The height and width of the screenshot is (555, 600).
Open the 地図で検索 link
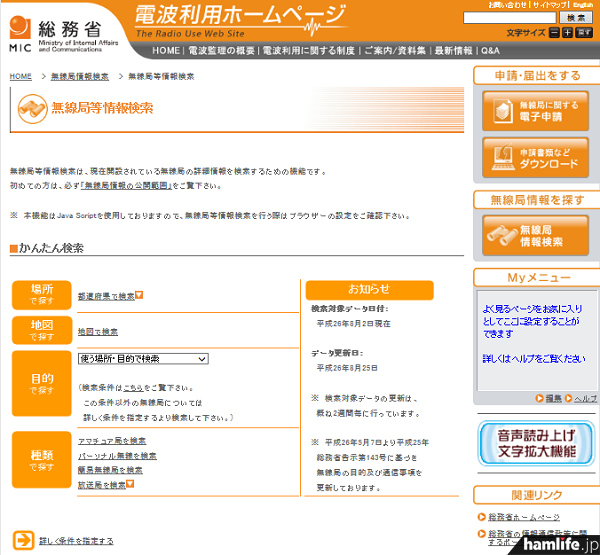(x=97, y=331)
